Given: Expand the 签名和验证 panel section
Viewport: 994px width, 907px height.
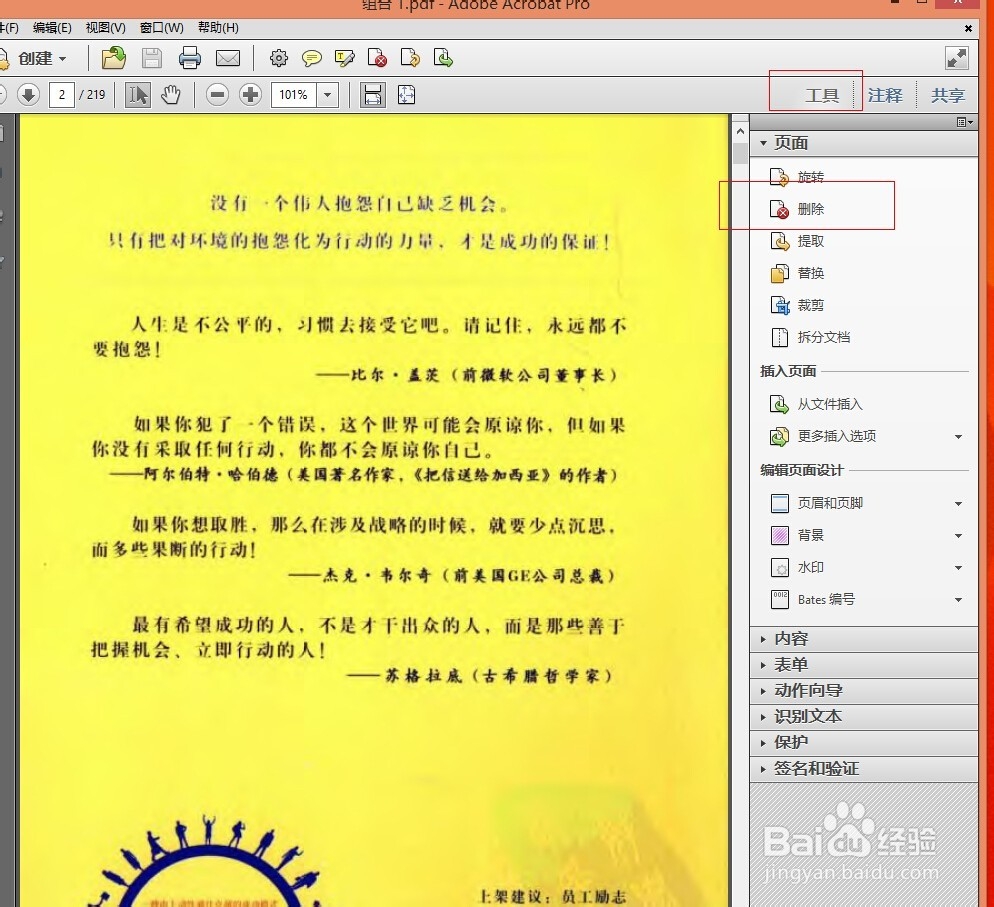Looking at the screenshot, I should [x=863, y=769].
